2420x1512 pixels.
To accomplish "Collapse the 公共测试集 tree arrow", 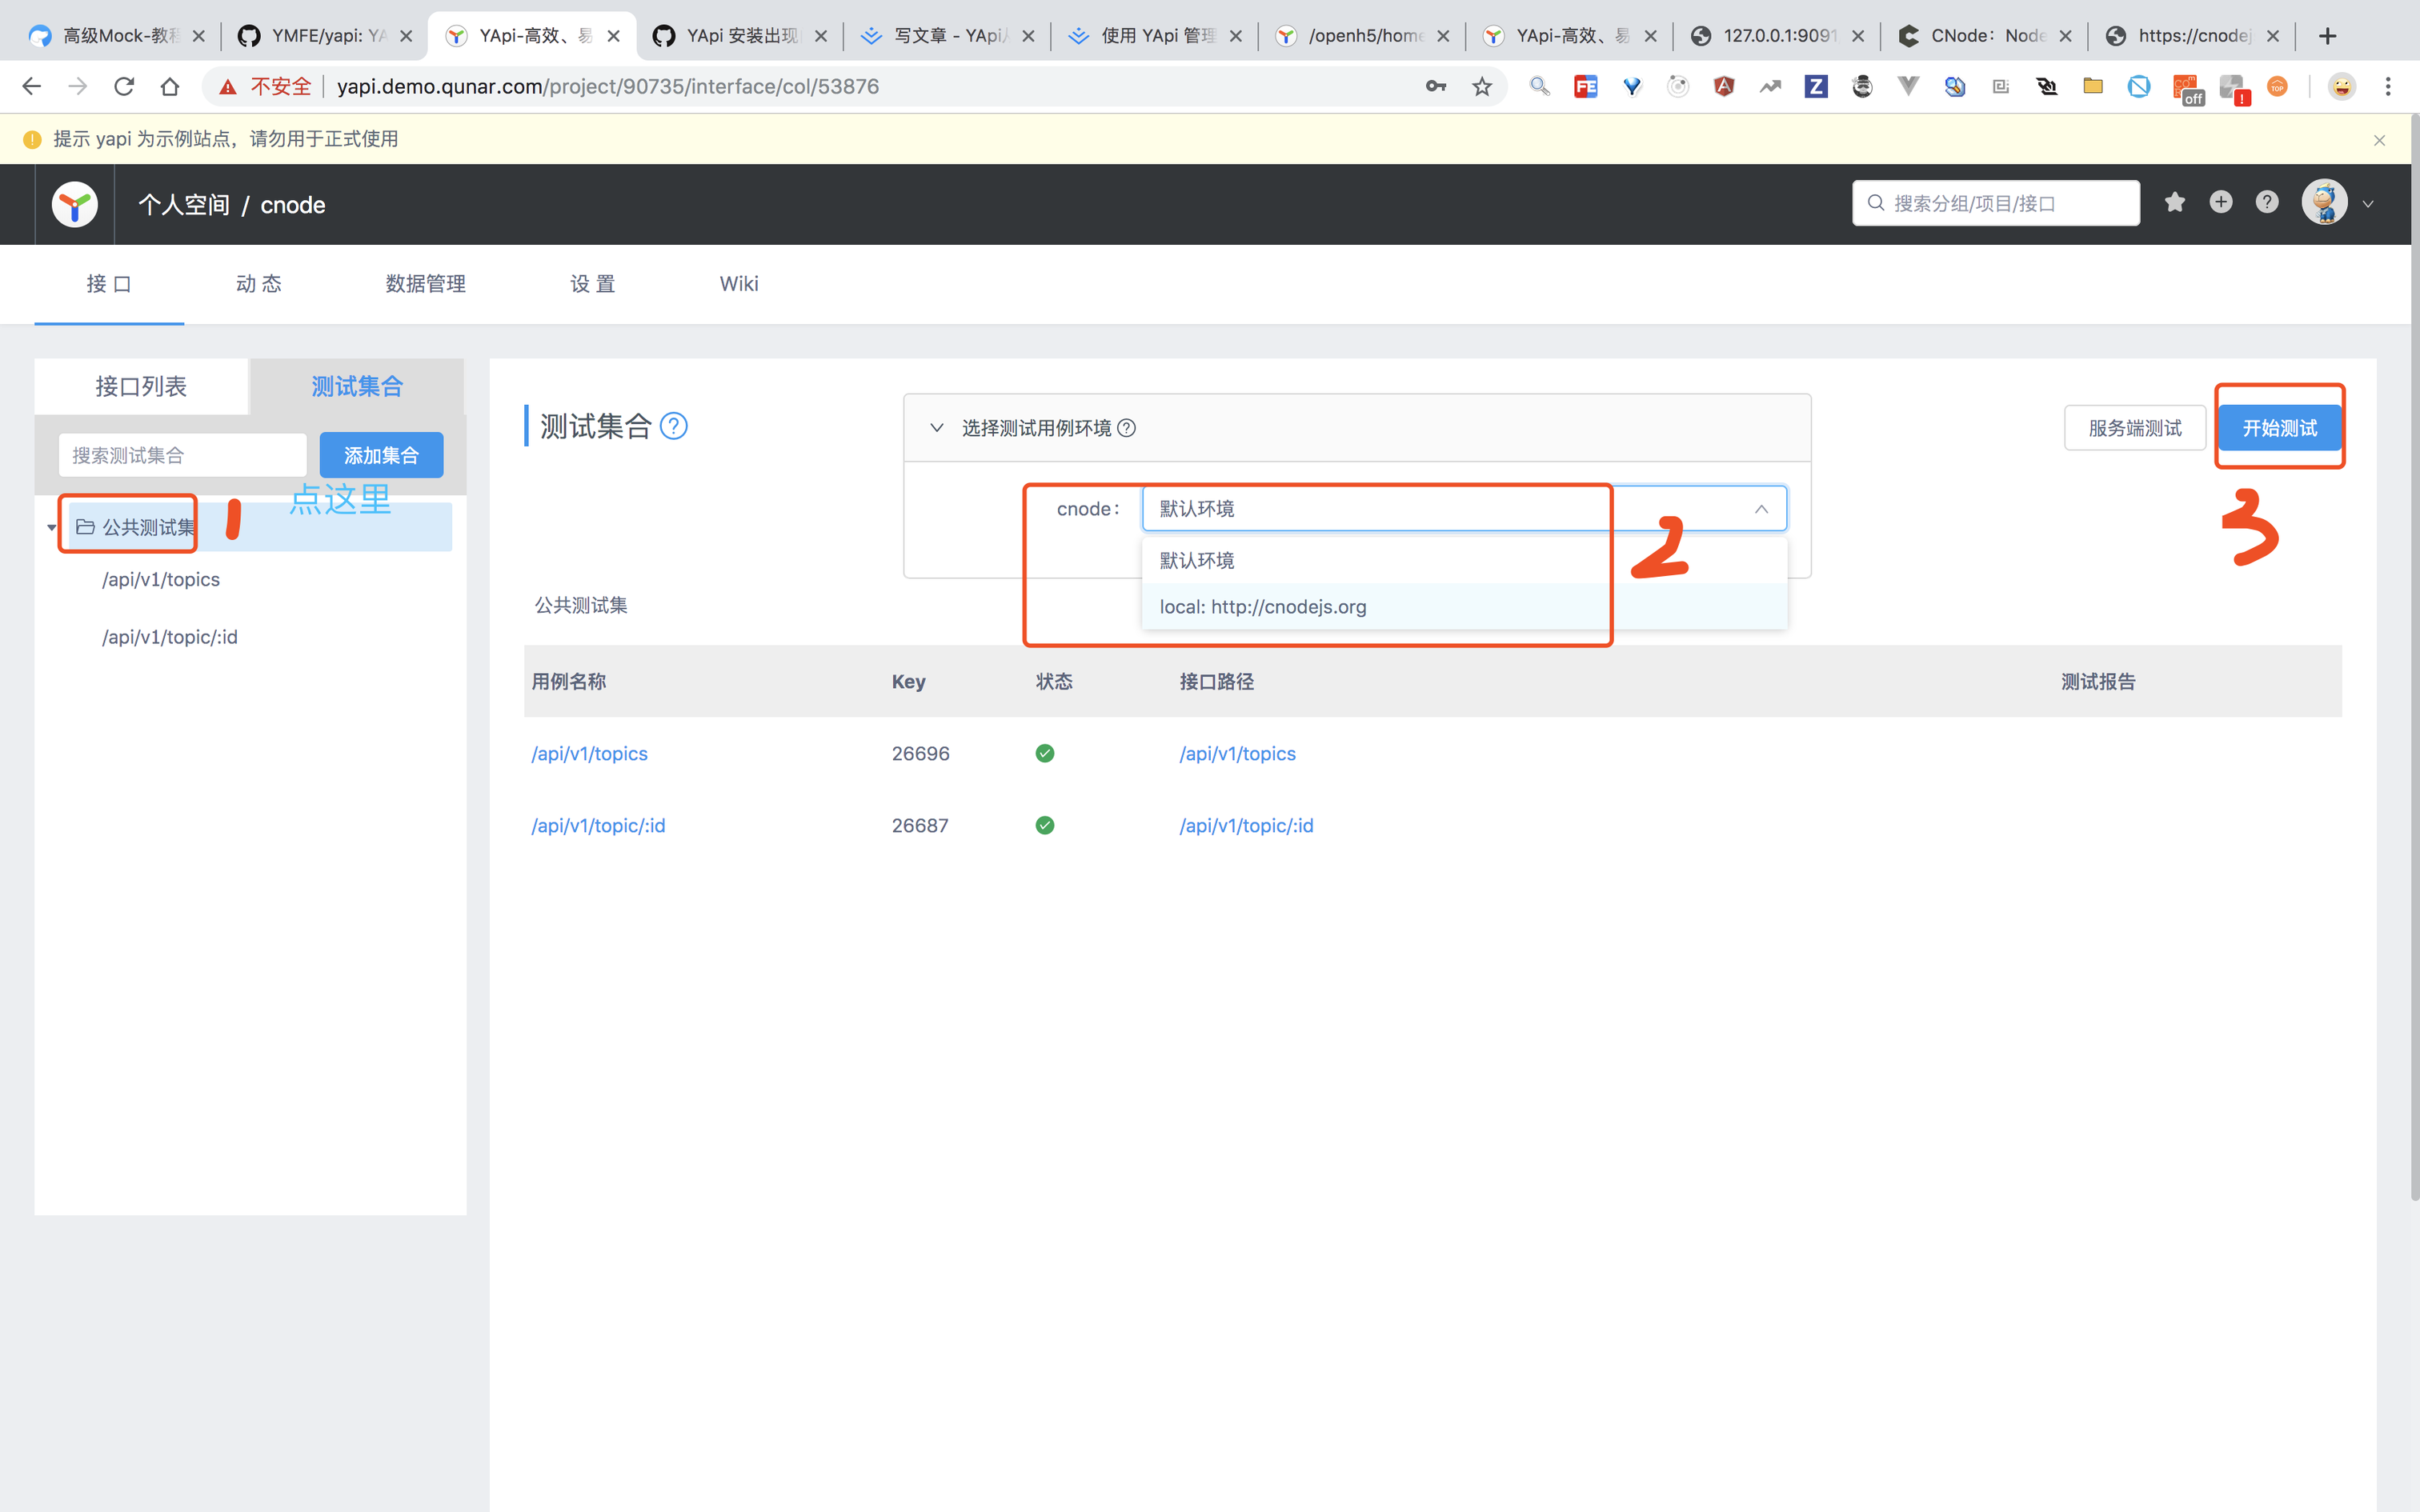I will click(x=52, y=527).
